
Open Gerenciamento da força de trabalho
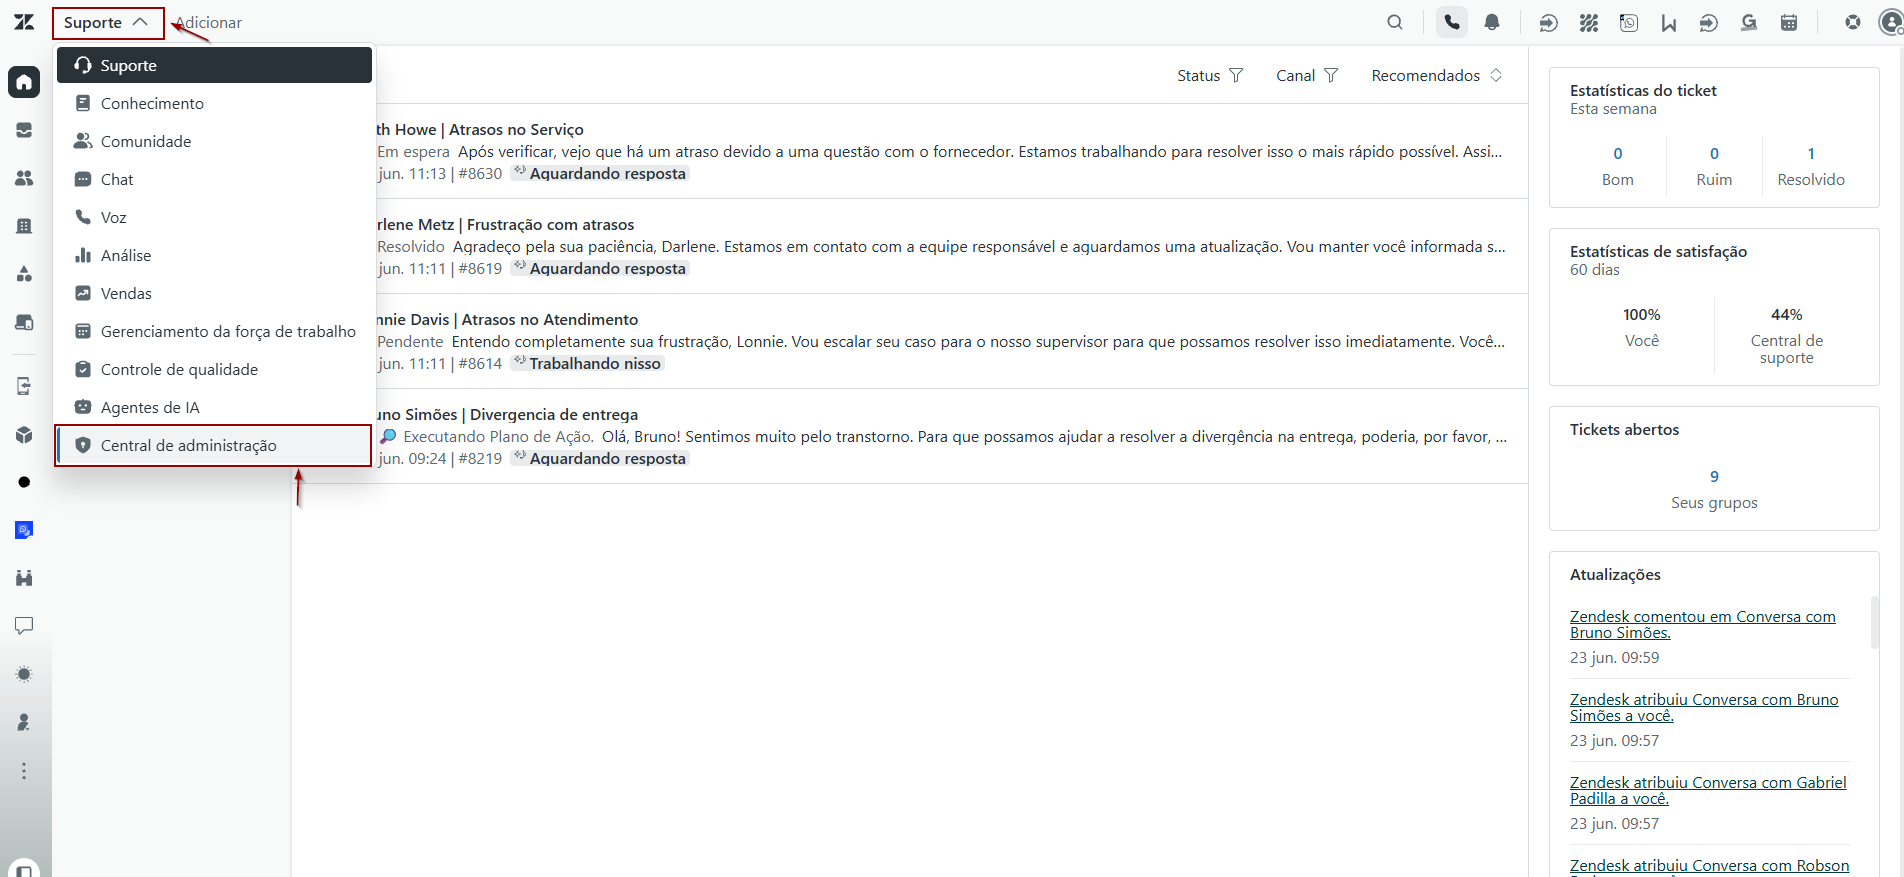[214, 331]
